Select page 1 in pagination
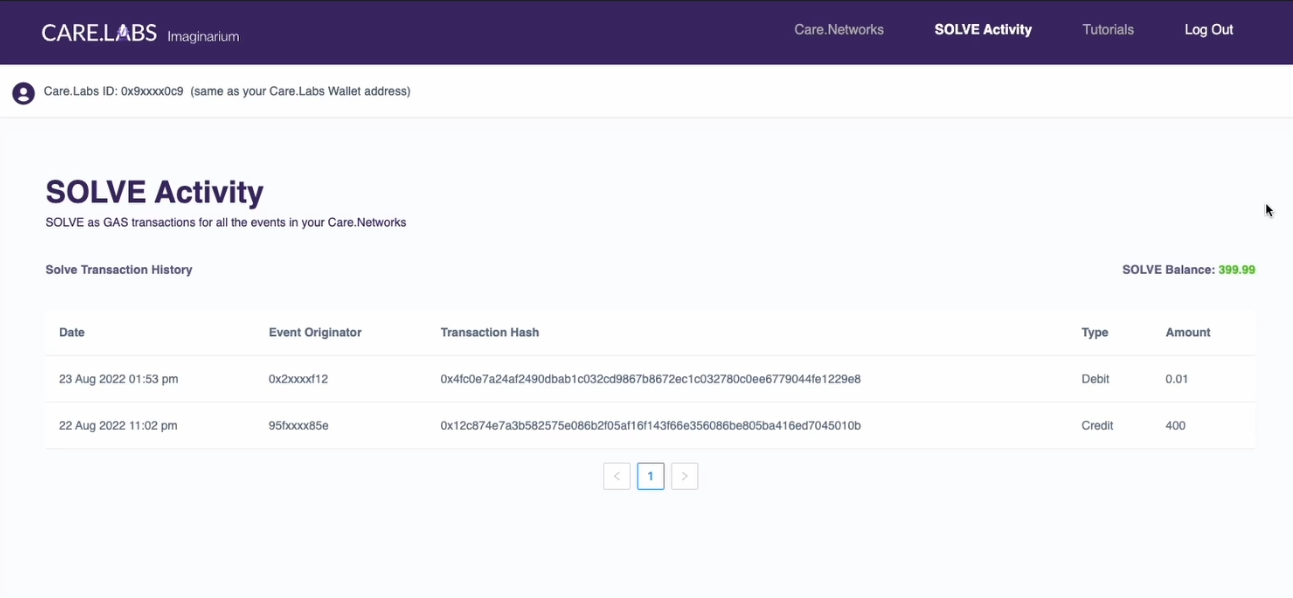1293x598 pixels. (x=650, y=477)
